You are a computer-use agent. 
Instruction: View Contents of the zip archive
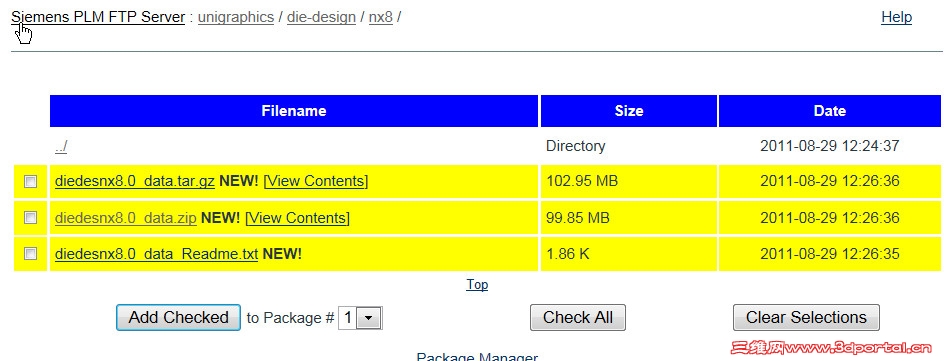click(297, 218)
